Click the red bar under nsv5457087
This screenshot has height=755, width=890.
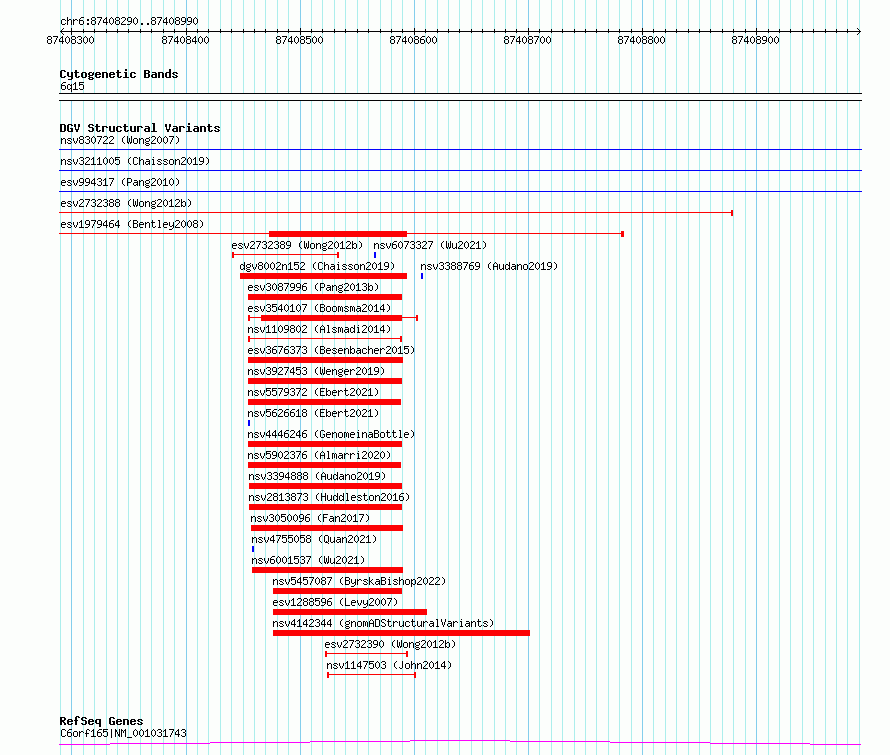coord(337,591)
